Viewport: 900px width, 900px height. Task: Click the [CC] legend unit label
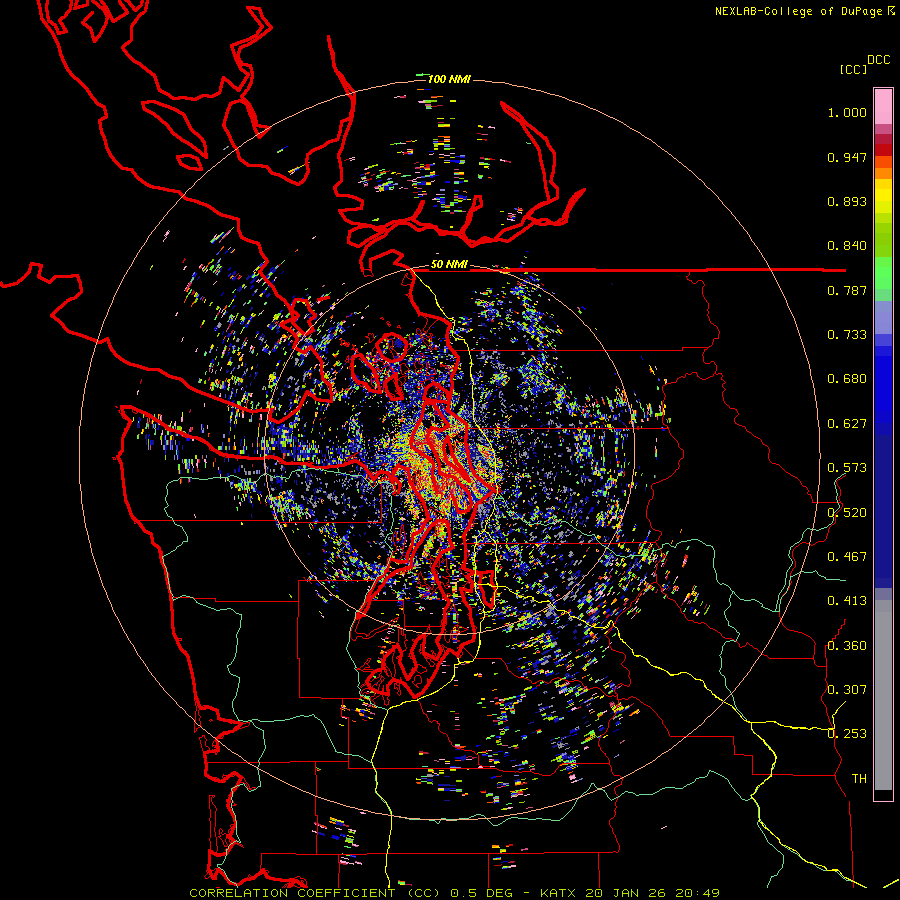pyautogui.click(x=853, y=69)
